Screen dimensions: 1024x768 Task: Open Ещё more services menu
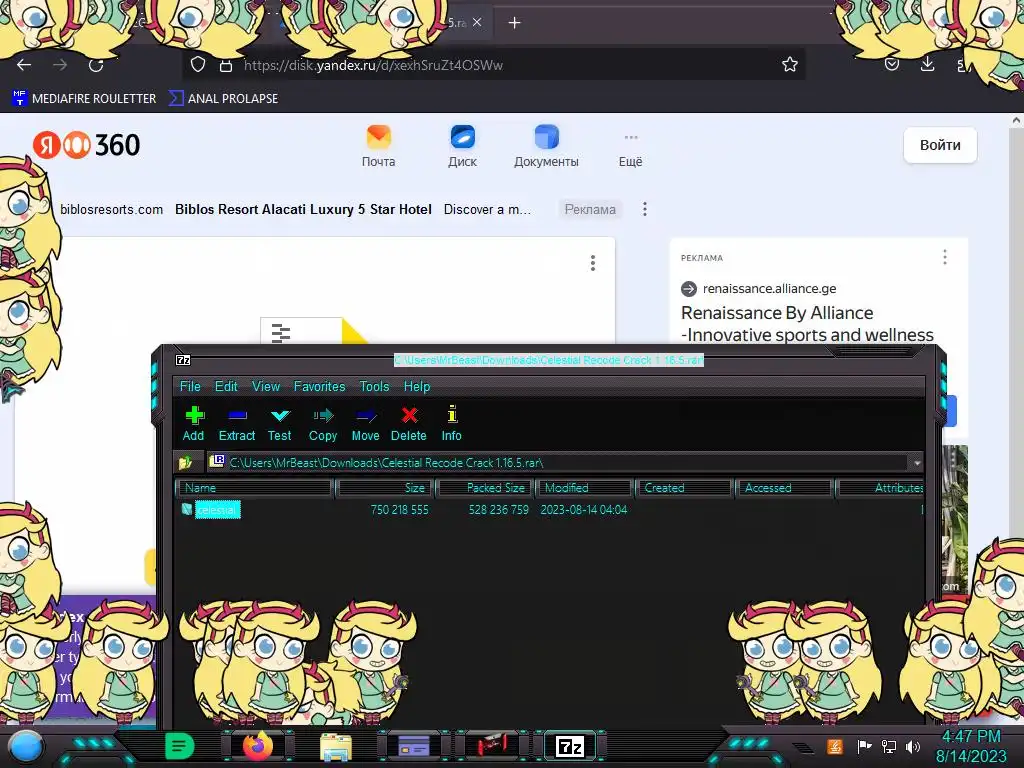(630, 150)
